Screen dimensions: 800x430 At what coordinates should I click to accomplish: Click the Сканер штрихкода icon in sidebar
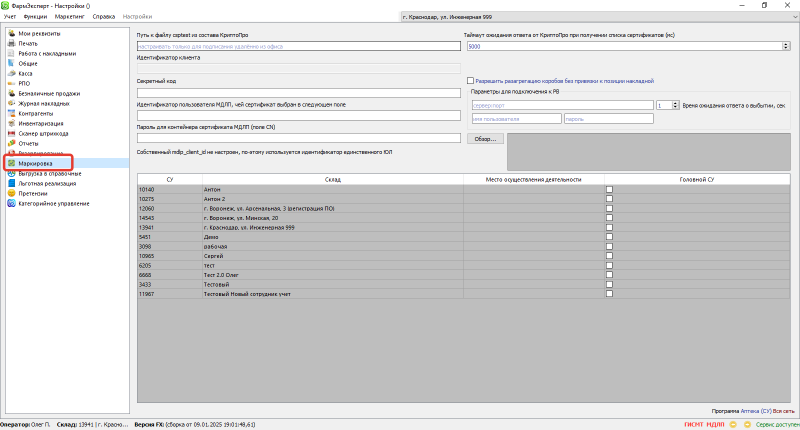(x=11, y=132)
